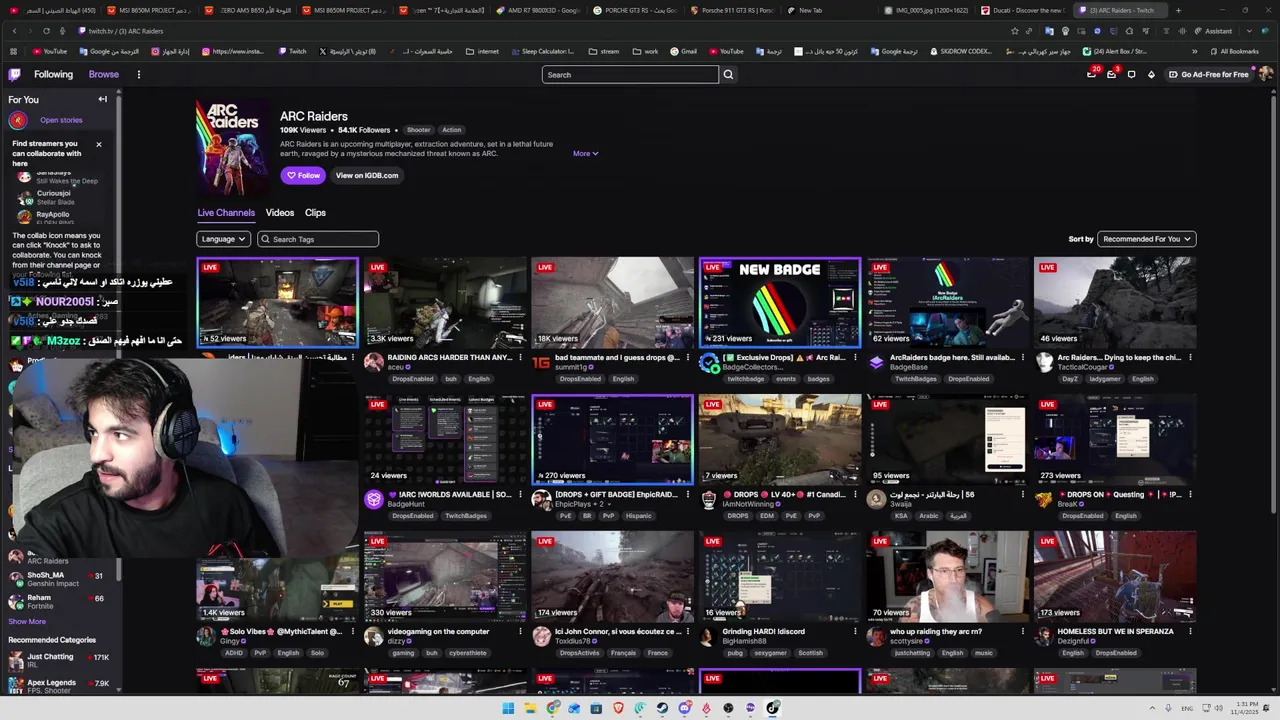The image size is (1280, 720).
Task: Open options for dizzy stream card
Action: point(520,632)
